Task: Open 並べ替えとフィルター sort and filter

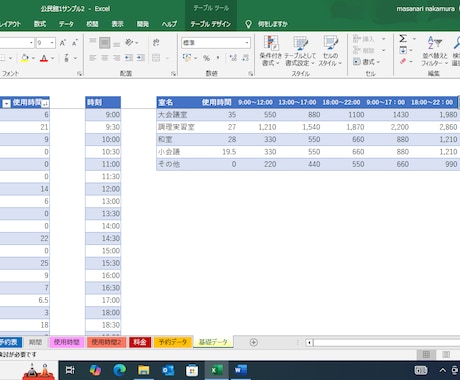Action: coord(434,51)
